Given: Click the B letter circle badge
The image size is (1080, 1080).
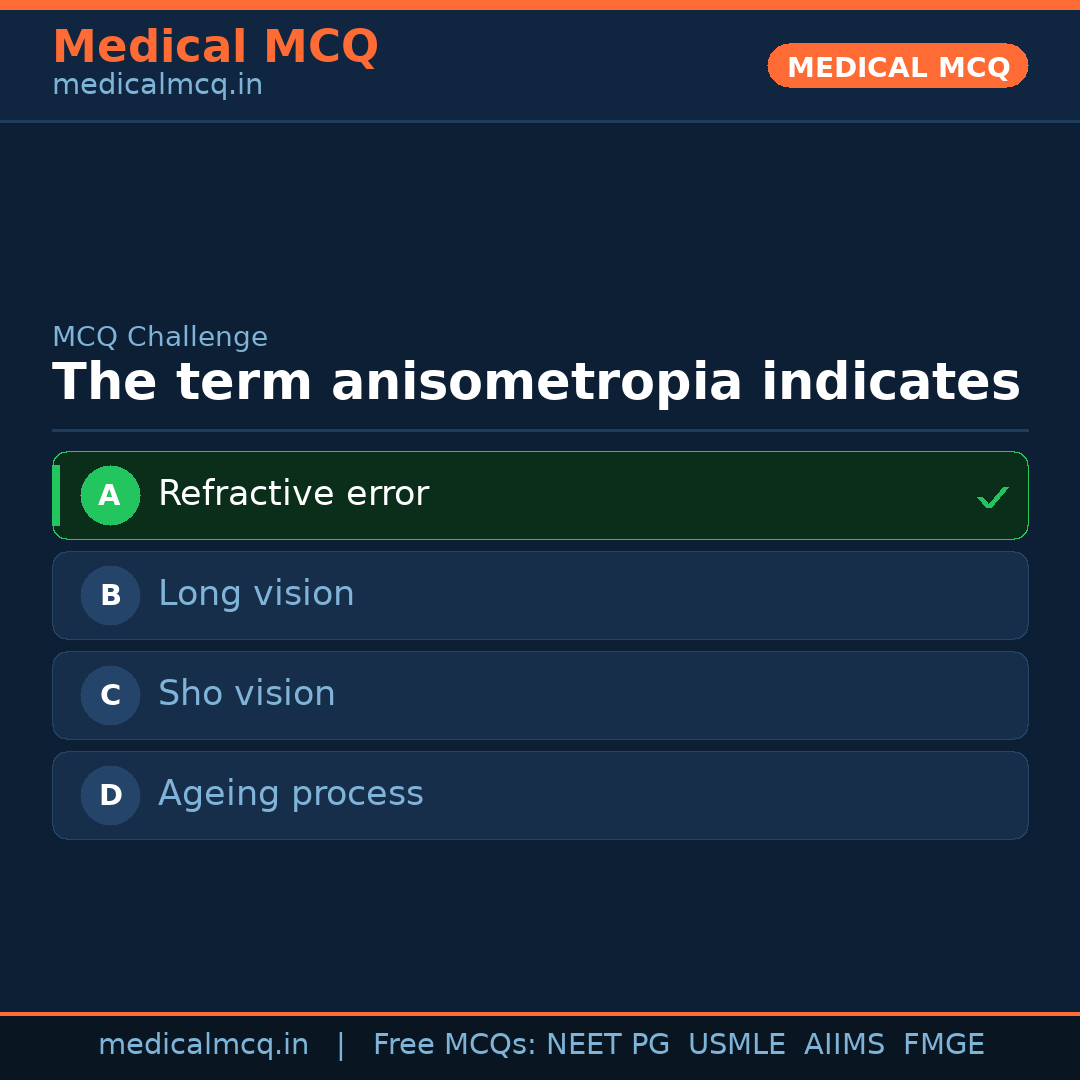Looking at the screenshot, I should 110,595.
